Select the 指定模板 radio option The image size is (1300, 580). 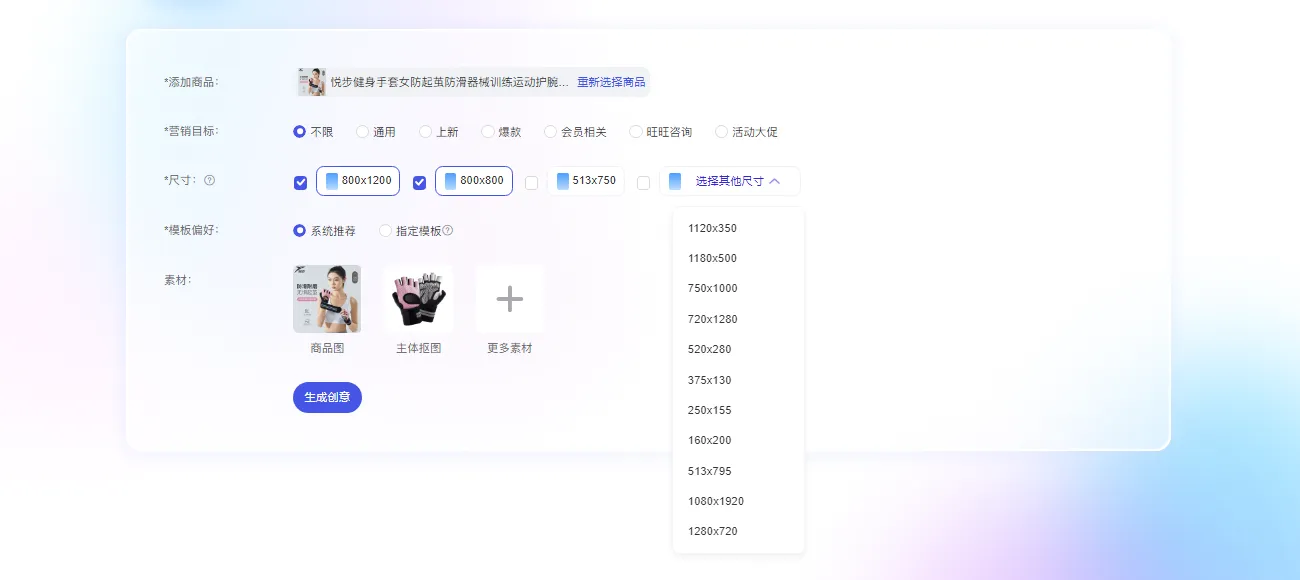point(385,231)
